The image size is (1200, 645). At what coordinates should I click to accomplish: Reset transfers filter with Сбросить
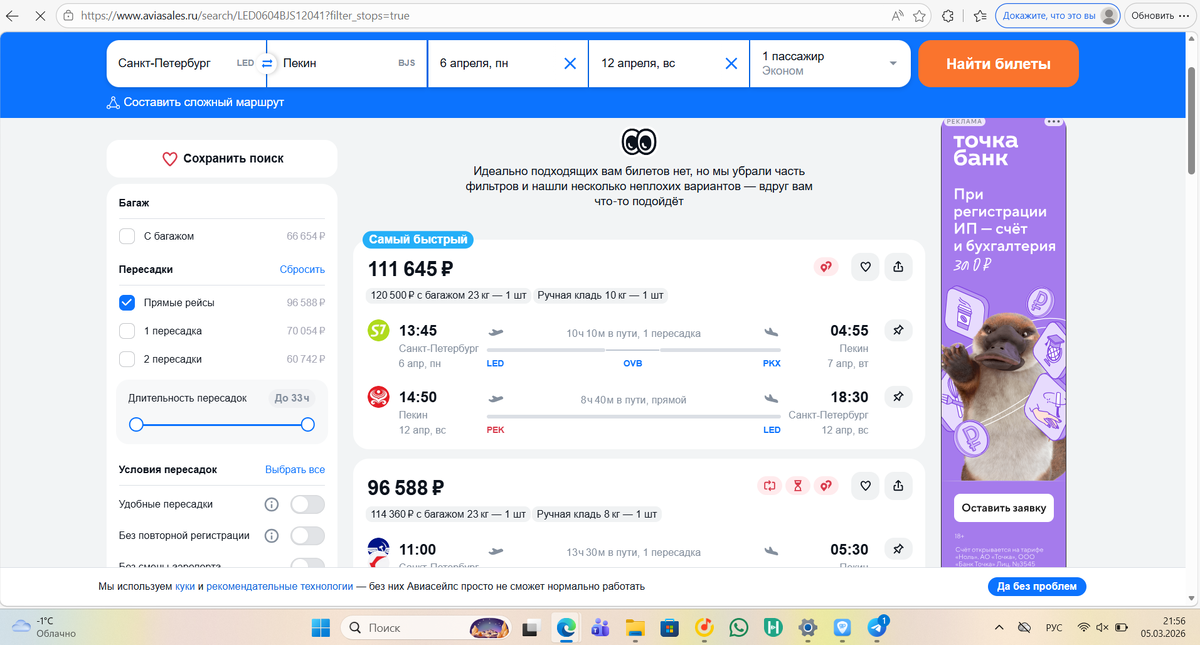(302, 270)
